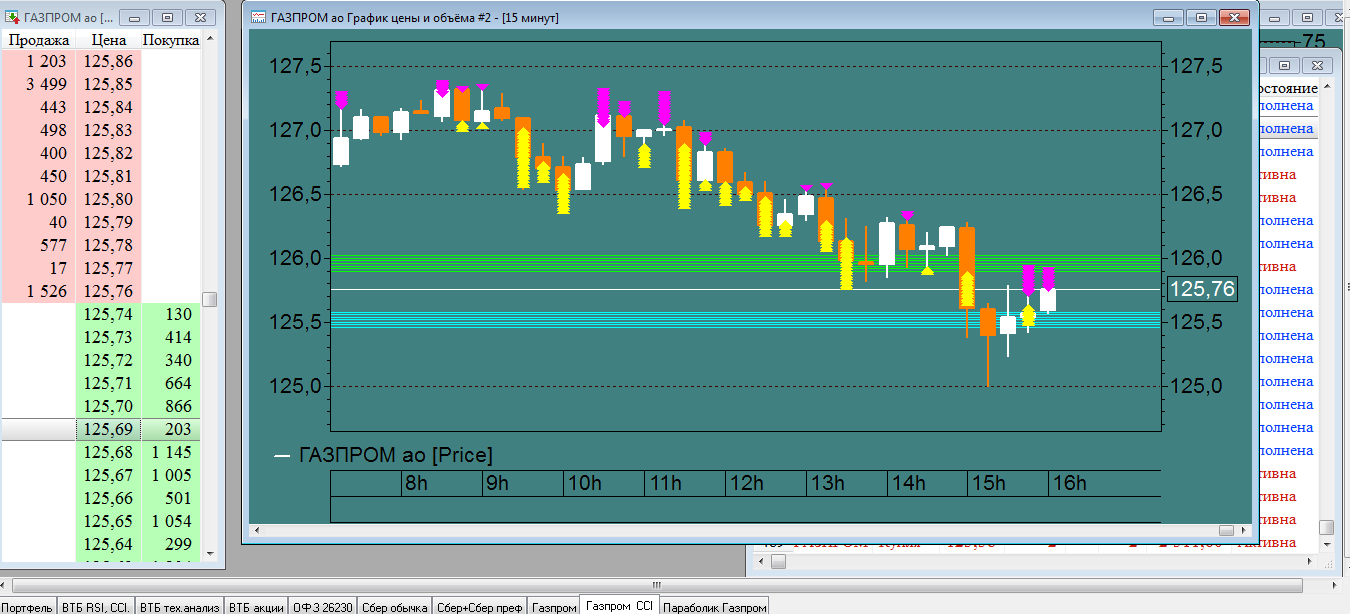This screenshot has width=1350, height=614.
Task: Switch to the Портфель tab
Action: [x=28, y=606]
